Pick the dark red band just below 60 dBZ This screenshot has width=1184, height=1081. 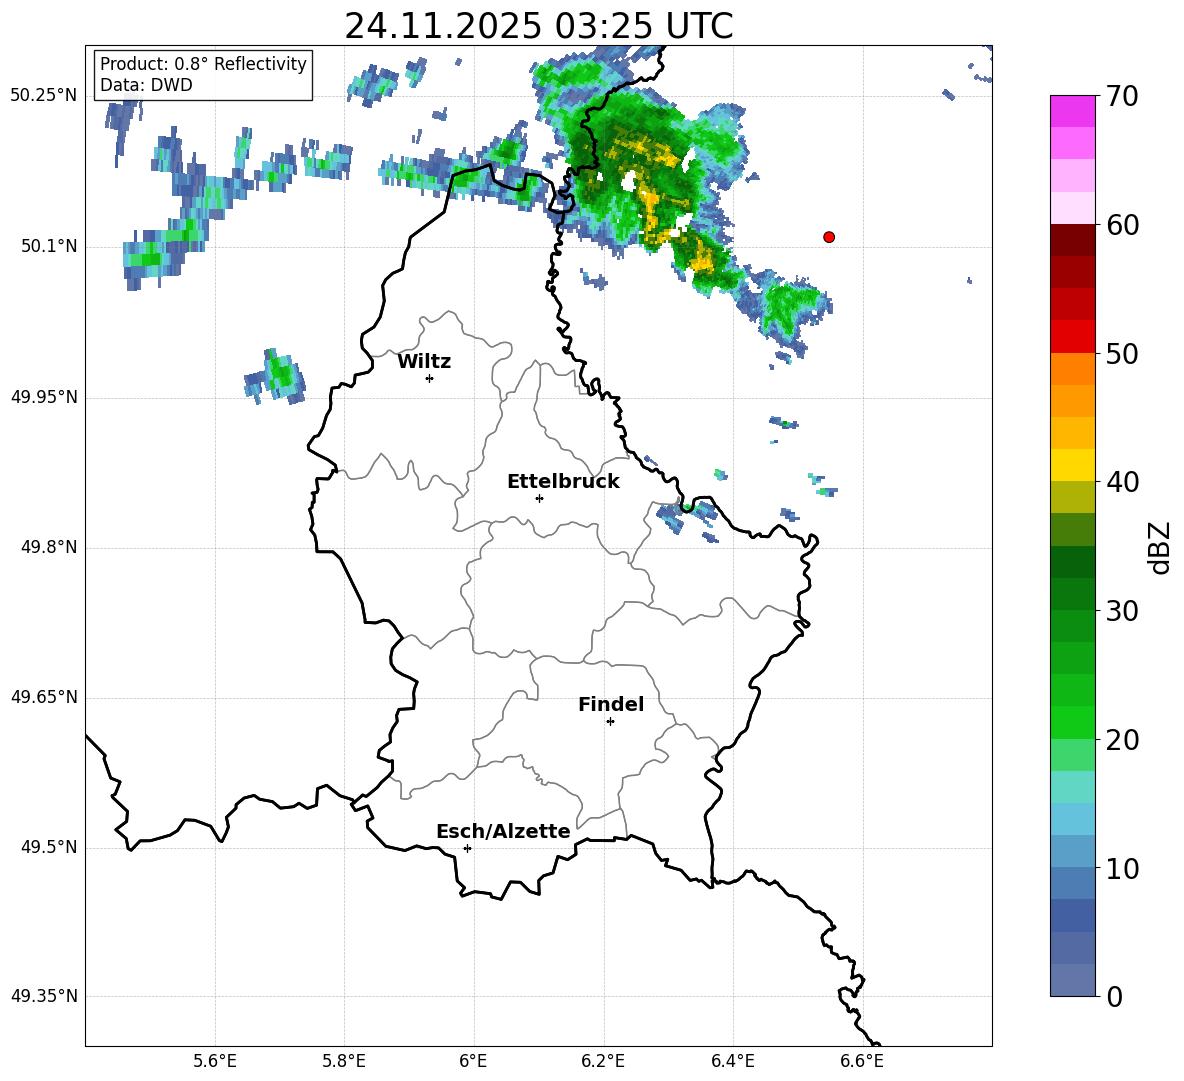click(x=1072, y=240)
